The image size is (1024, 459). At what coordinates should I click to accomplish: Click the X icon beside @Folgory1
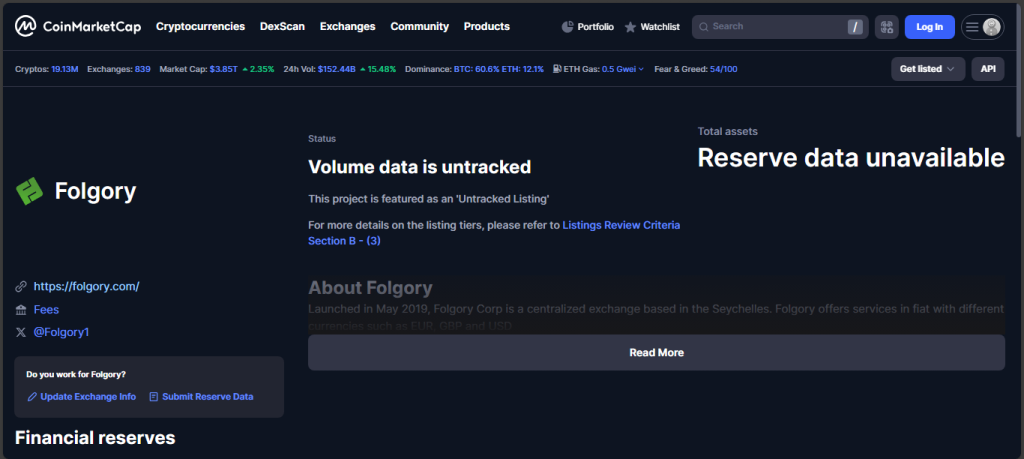pos(21,332)
